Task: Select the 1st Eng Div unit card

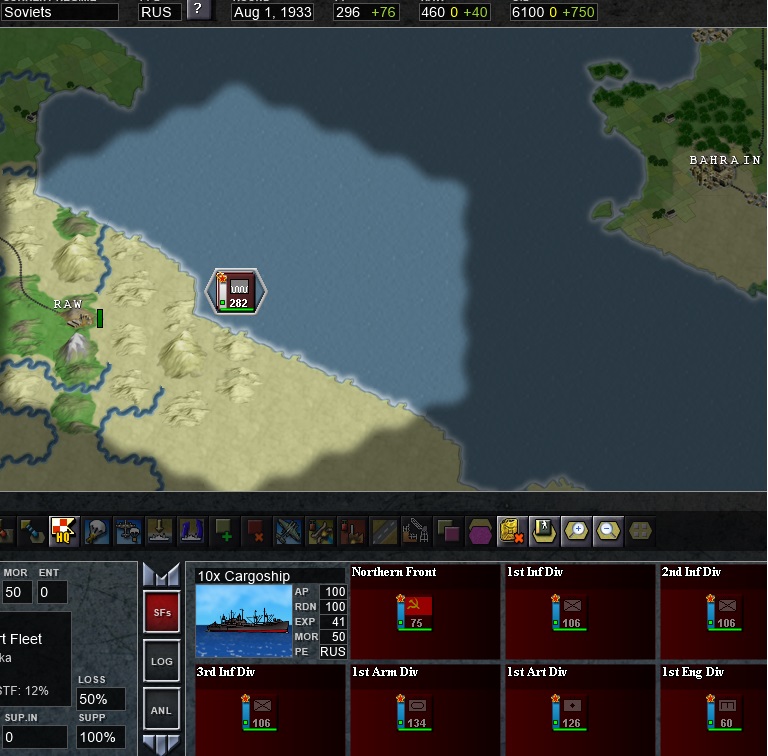Action: pyautogui.click(x=714, y=710)
